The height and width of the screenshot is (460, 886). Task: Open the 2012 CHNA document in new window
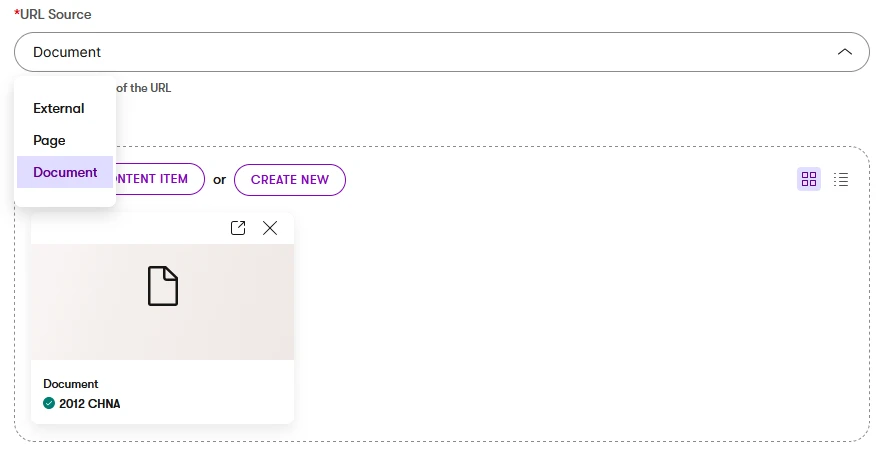click(238, 228)
